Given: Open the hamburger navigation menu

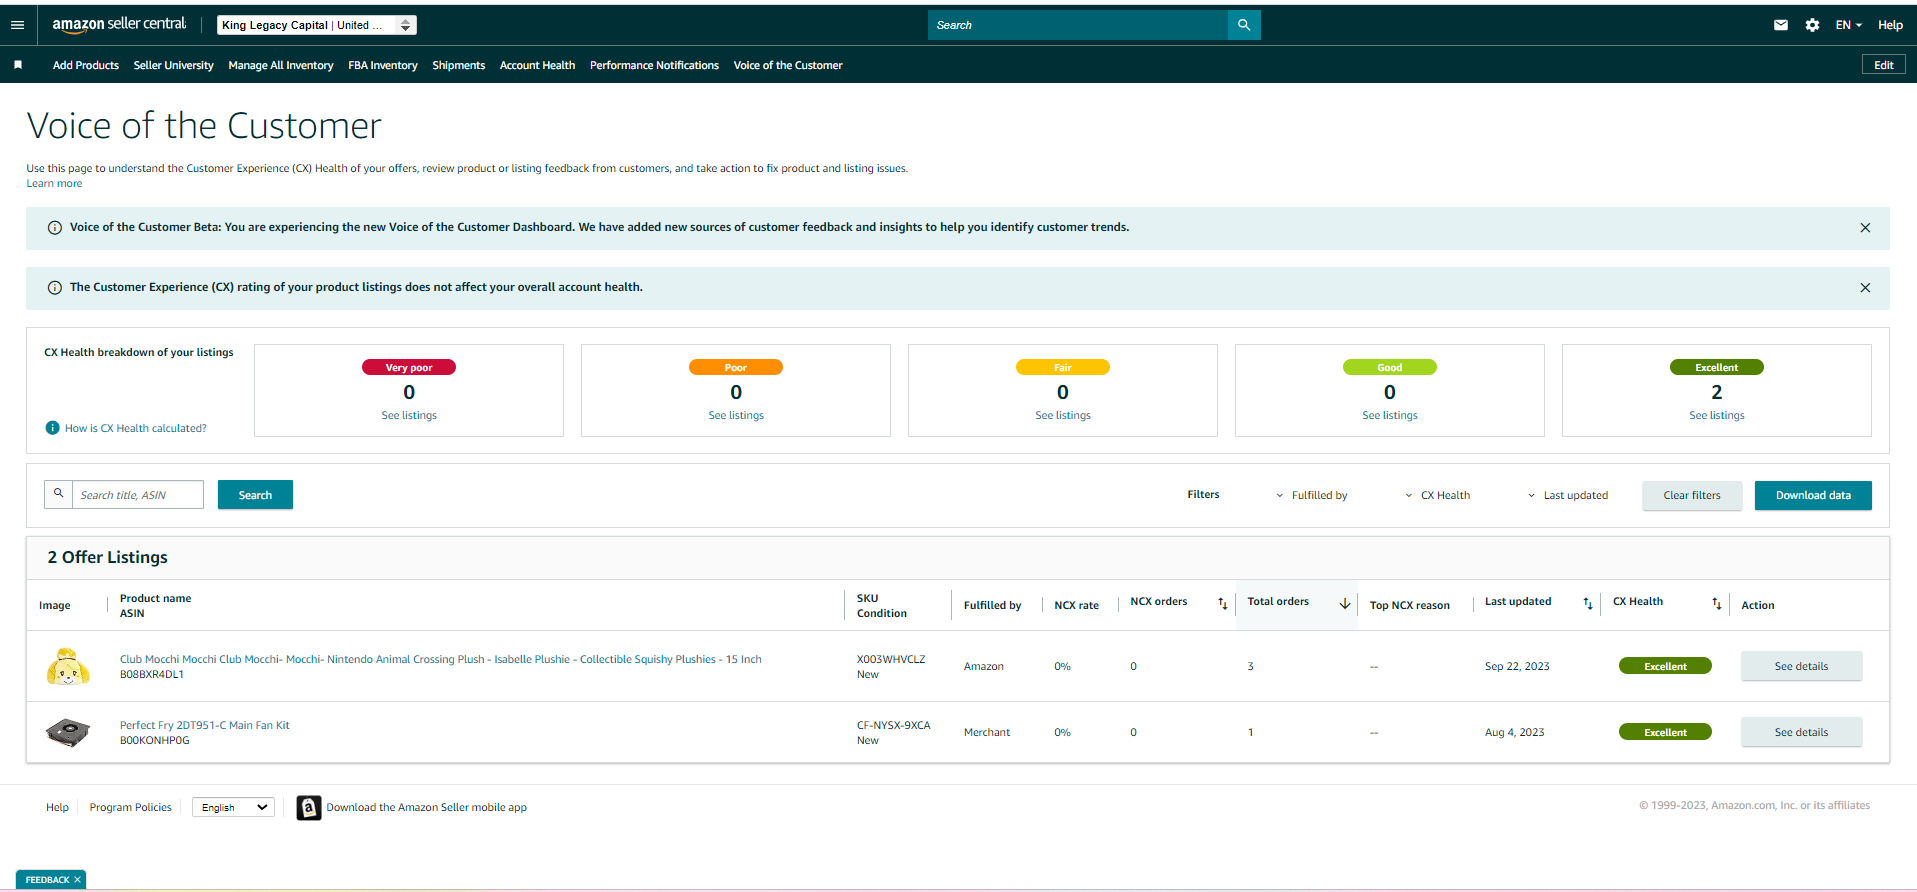Looking at the screenshot, I should (x=17, y=25).
